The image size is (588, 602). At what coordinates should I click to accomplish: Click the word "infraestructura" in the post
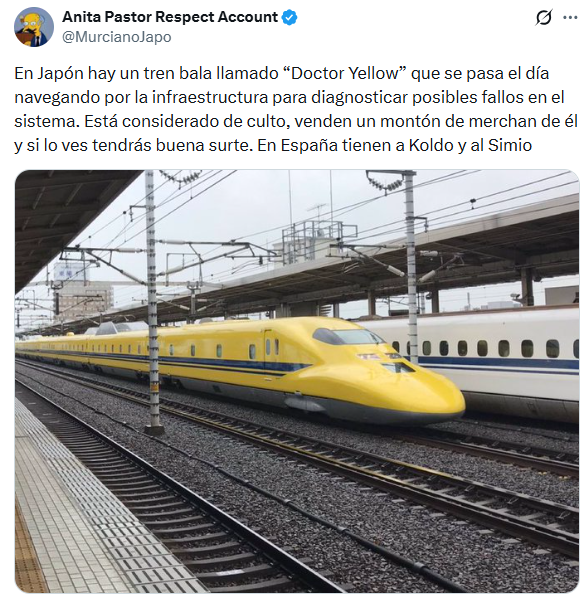(x=210, y=98)
